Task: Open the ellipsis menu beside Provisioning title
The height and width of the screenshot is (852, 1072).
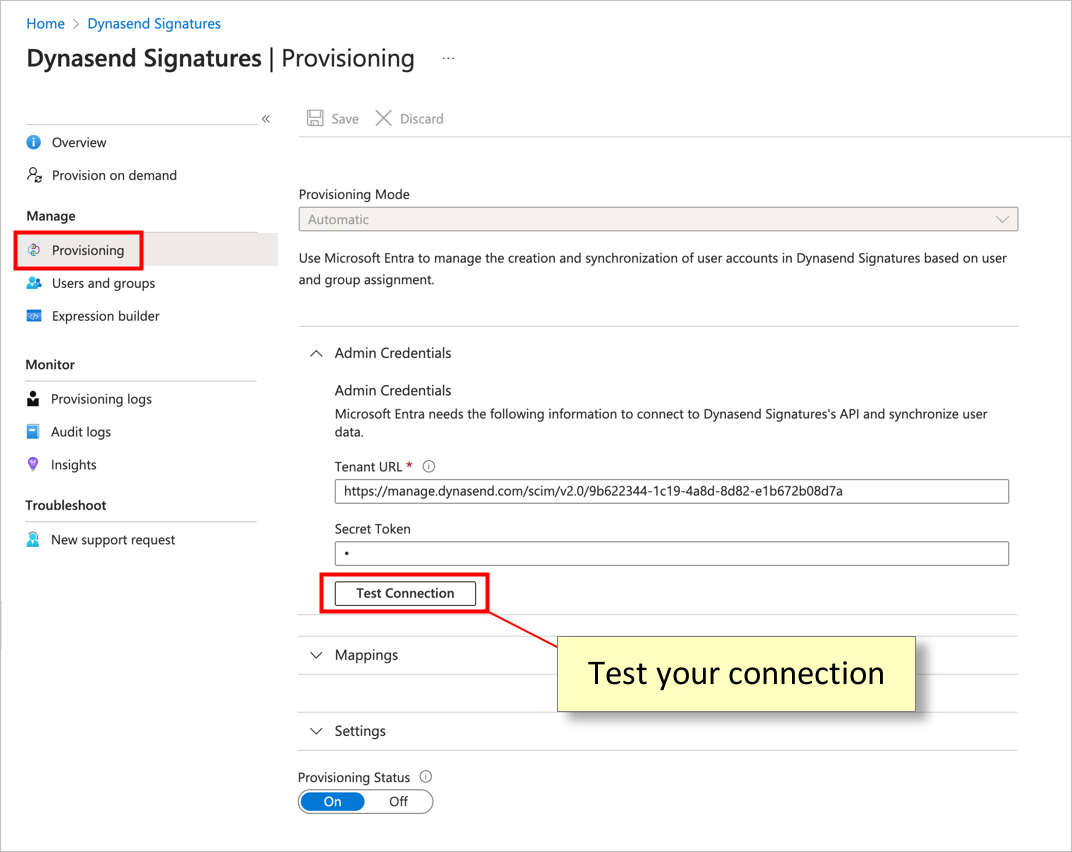Action: [x=448, y=57]
